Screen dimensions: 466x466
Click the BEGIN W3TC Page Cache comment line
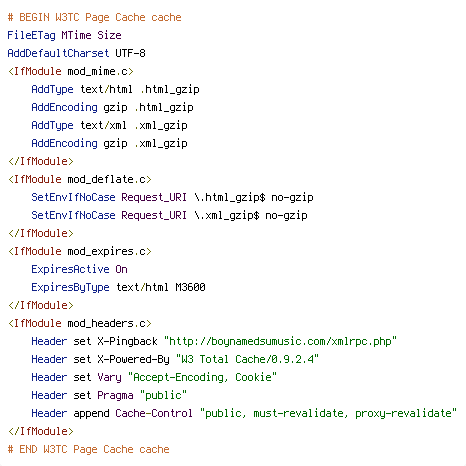coord(94,17)
